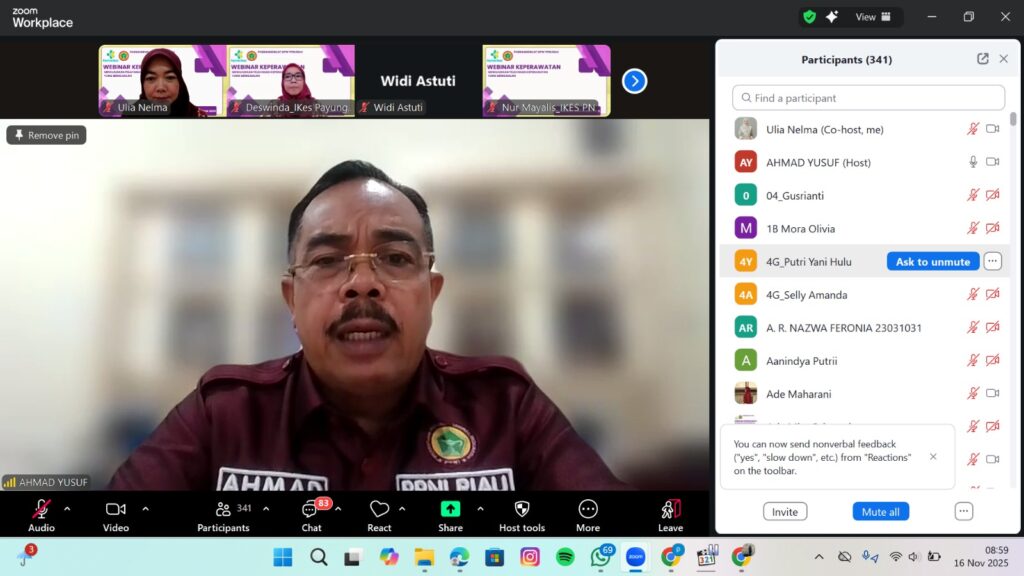1024x576 pixels.
Task: Open the Chat panel icon
Action: (x=311, y=510)
